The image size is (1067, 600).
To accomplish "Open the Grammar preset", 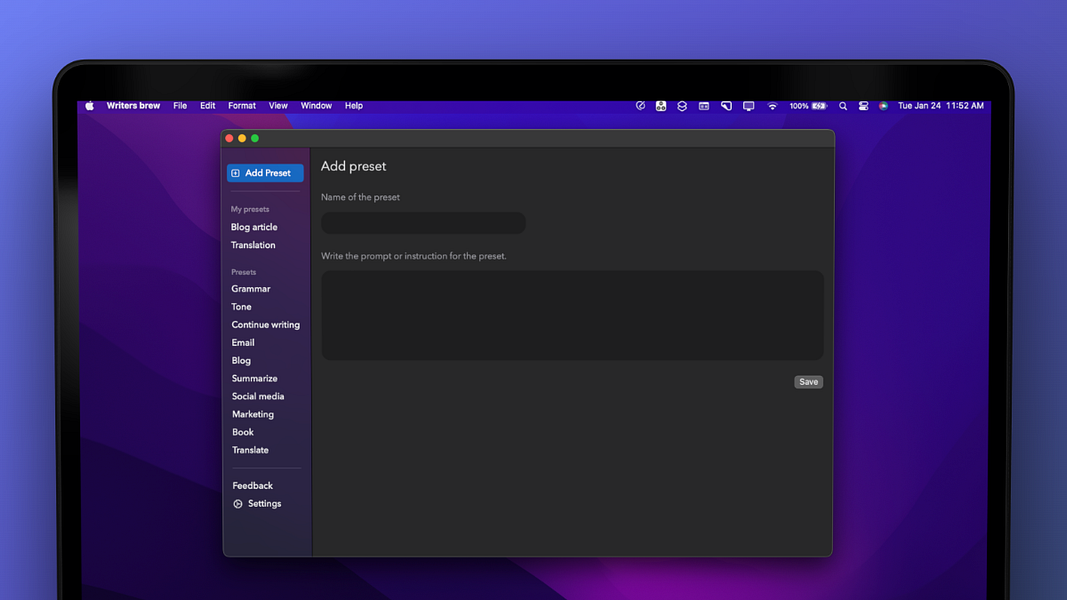I will [x=250, y=288].
